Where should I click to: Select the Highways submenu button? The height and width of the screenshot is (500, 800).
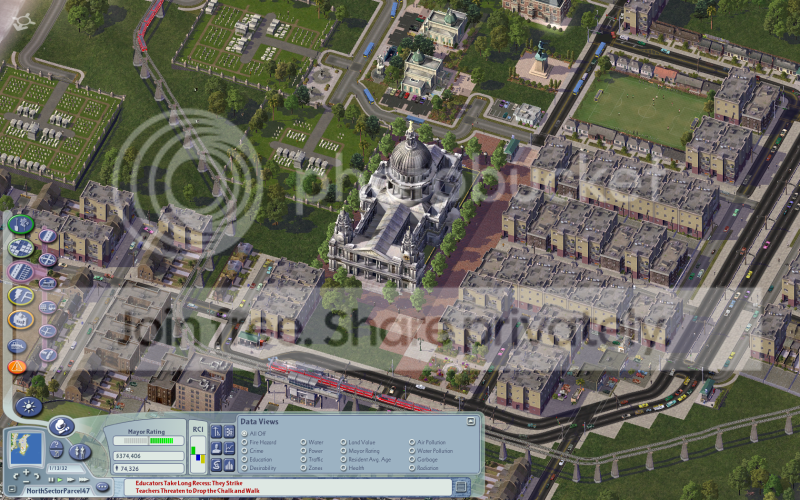[x=47, y=260]
